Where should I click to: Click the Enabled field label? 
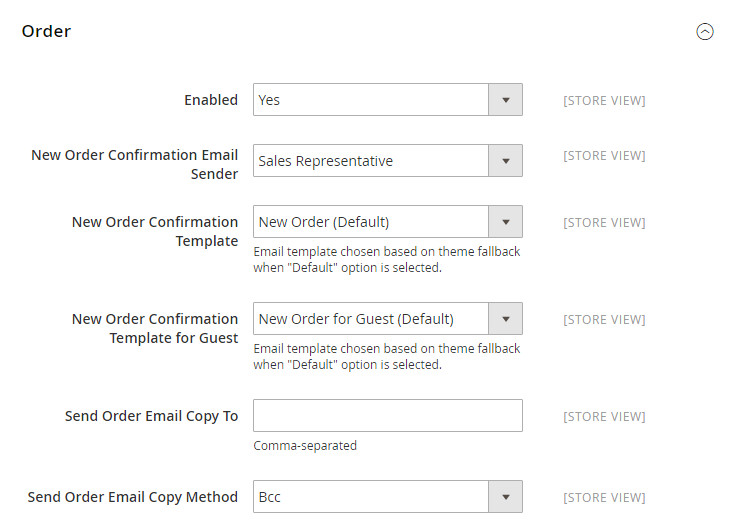coord(211,100)
